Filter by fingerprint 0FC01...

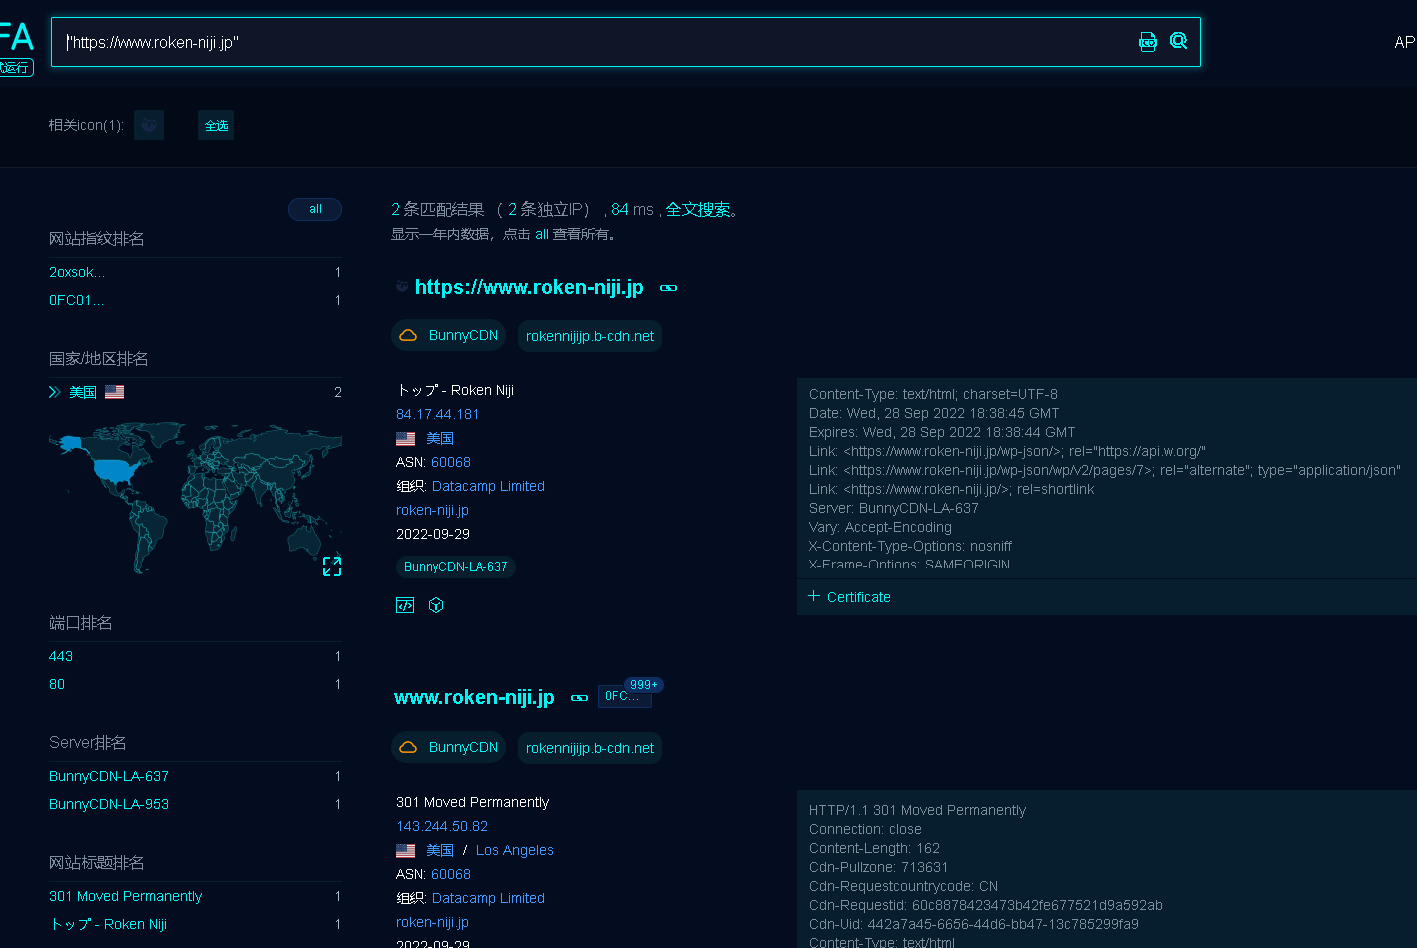tap(77, 300)
